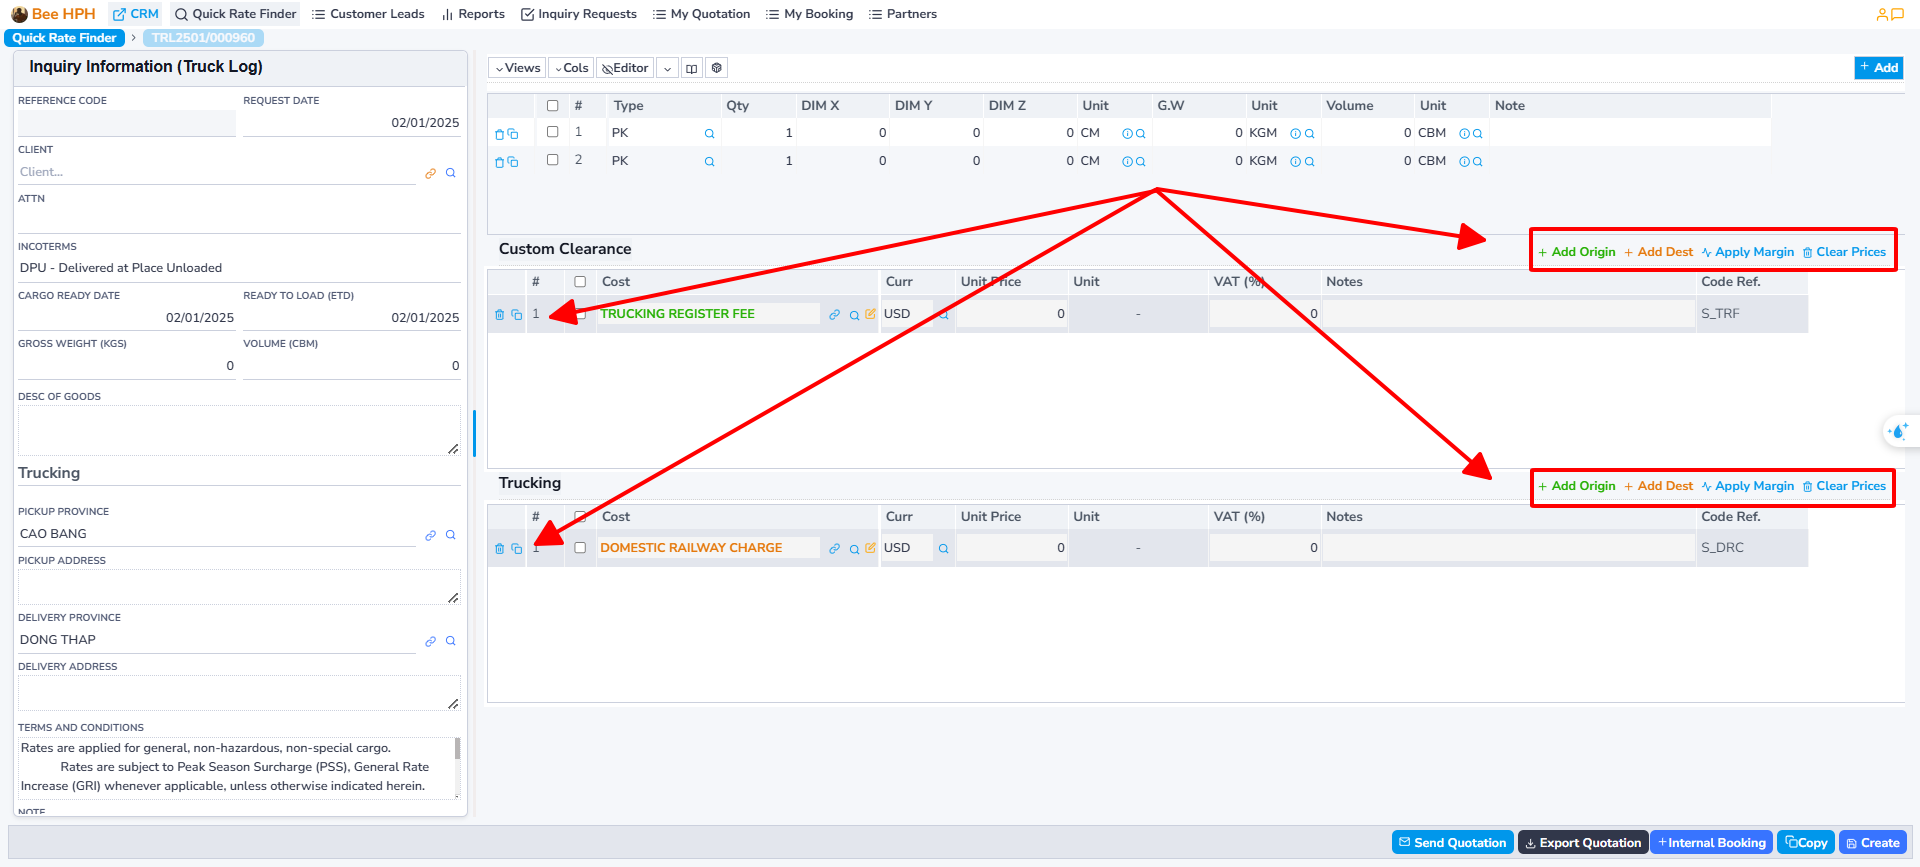Check the DOMESTIC RAILWAY CHARGE row checkbox

click(x=580, y=548)
